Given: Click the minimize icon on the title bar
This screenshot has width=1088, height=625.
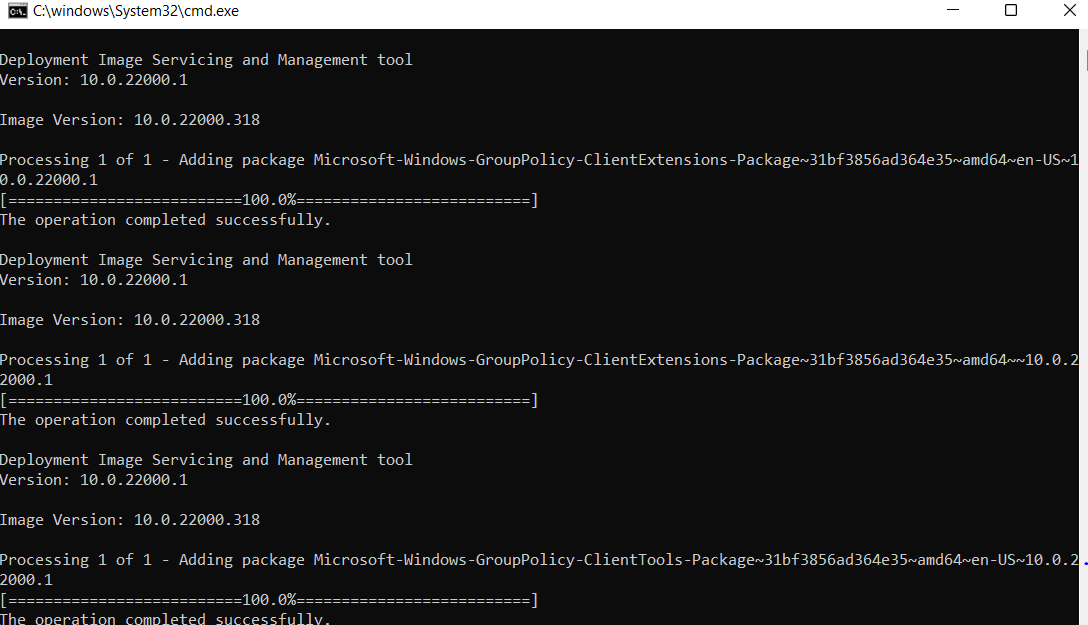Looking at the screenshot, I should [952, 10].
